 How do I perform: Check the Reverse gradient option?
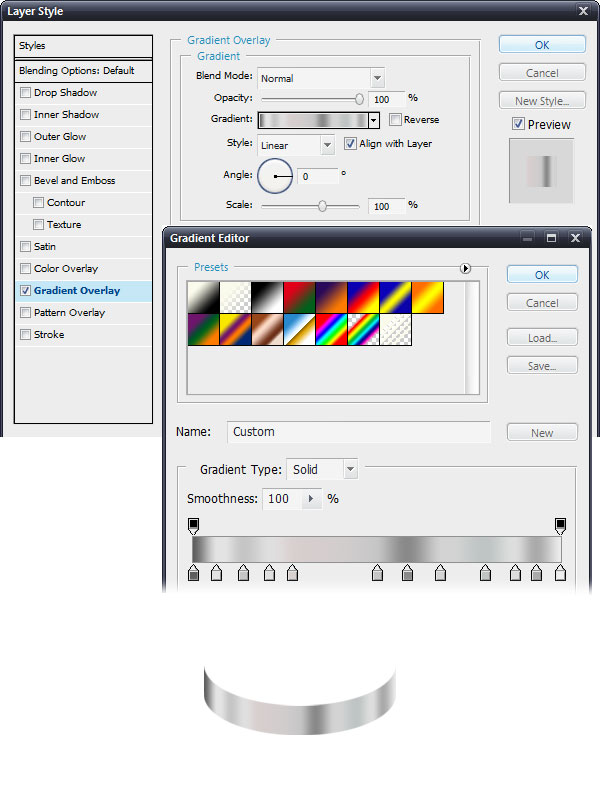[x=395, y=119]
